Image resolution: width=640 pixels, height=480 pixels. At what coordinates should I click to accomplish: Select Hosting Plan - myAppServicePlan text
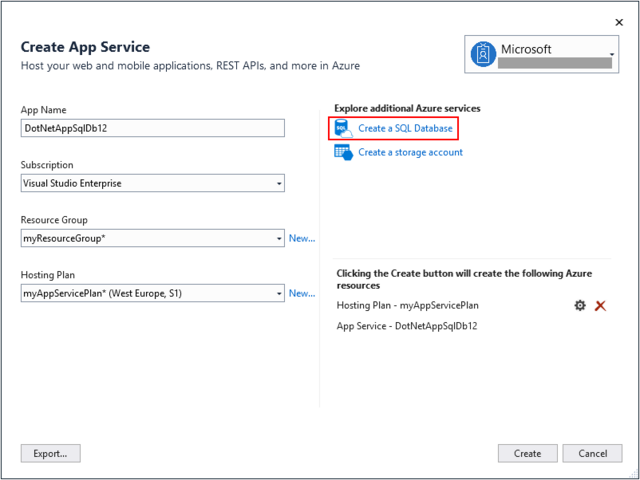407,306
